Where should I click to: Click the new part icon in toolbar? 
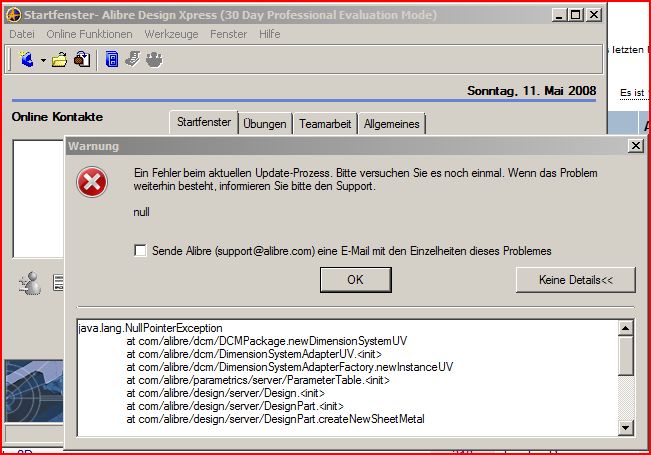click(x=27, y=59)
